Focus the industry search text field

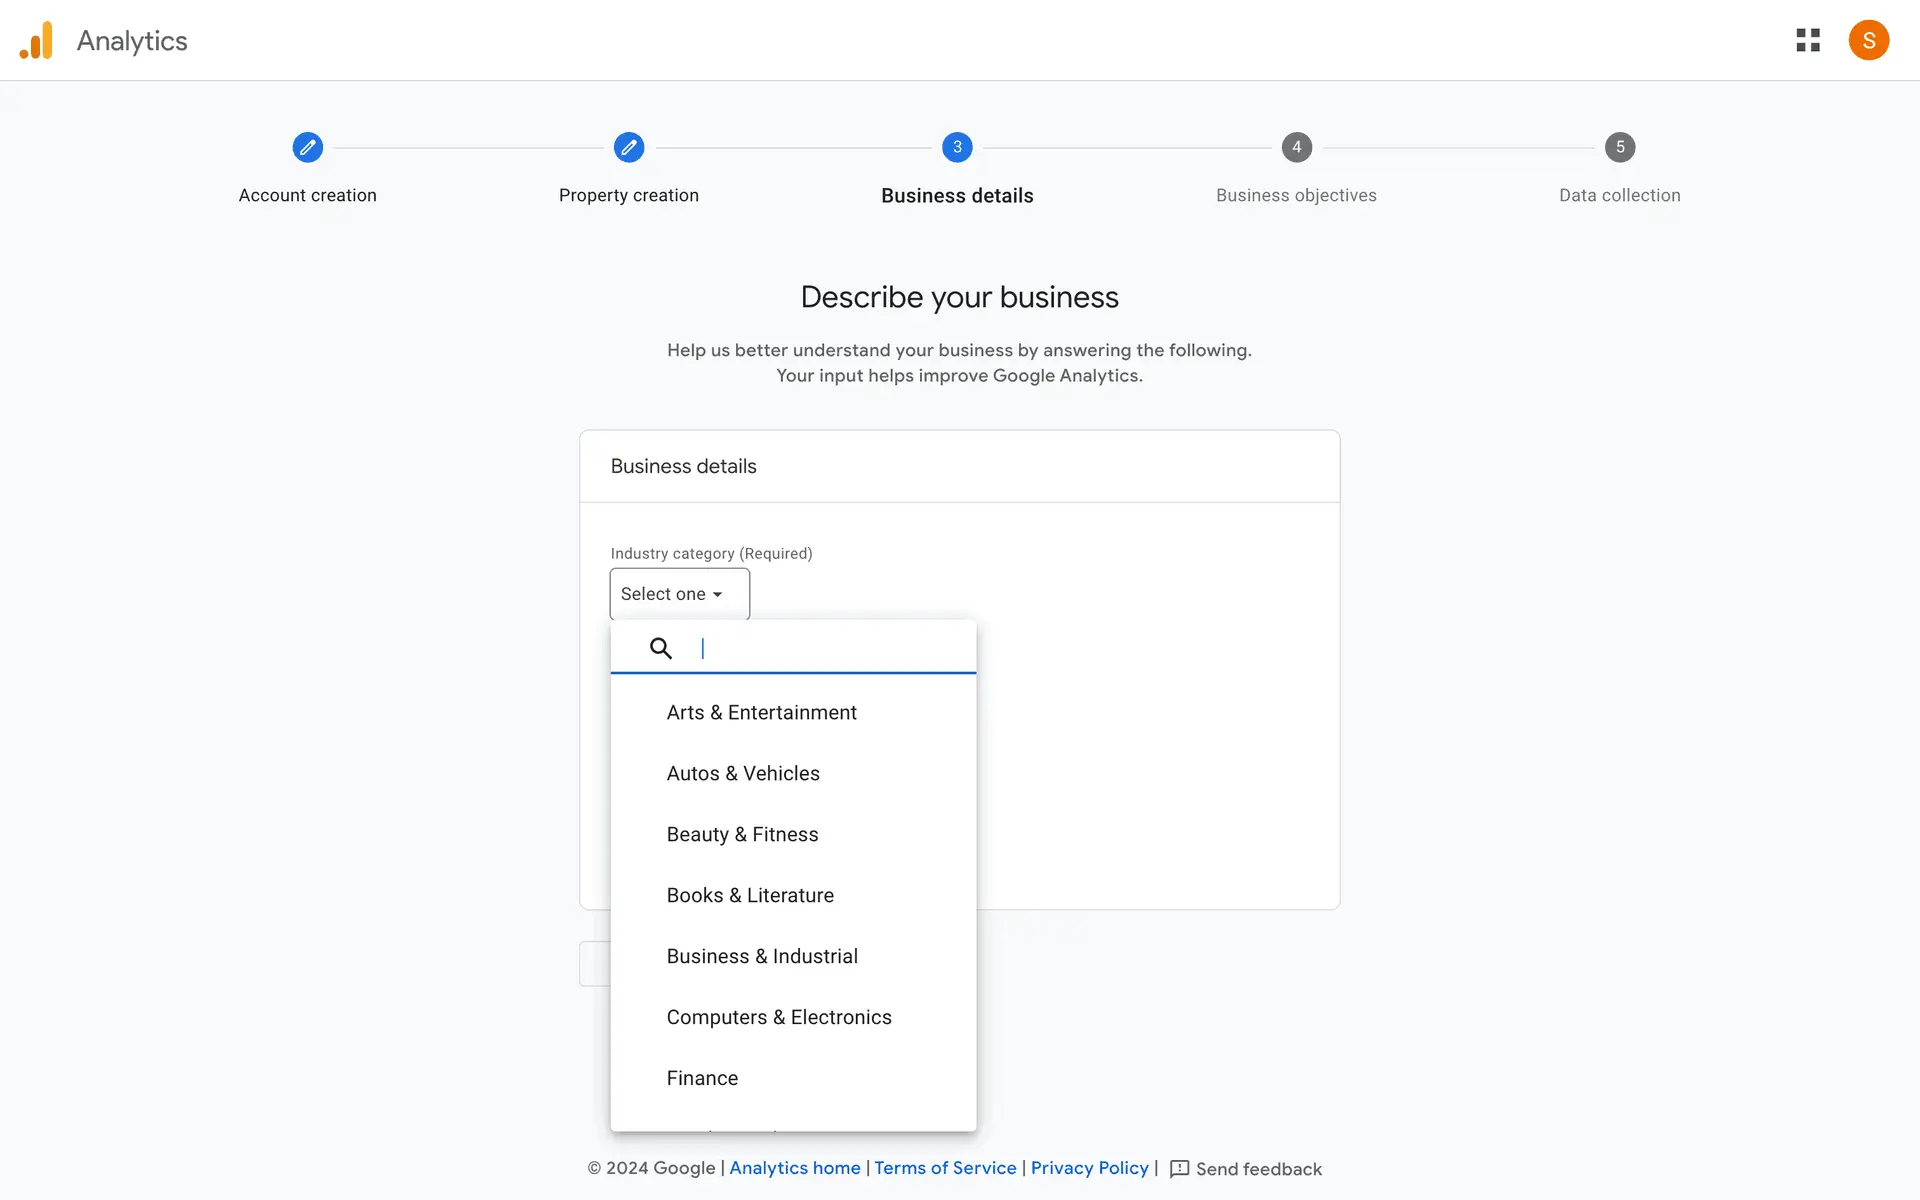click(830, 648)
